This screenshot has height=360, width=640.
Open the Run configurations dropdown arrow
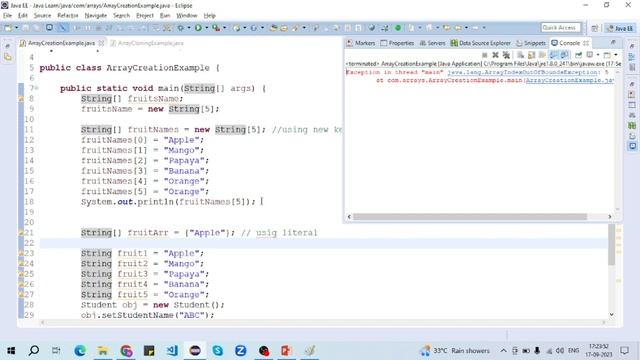tap(207, 28)
